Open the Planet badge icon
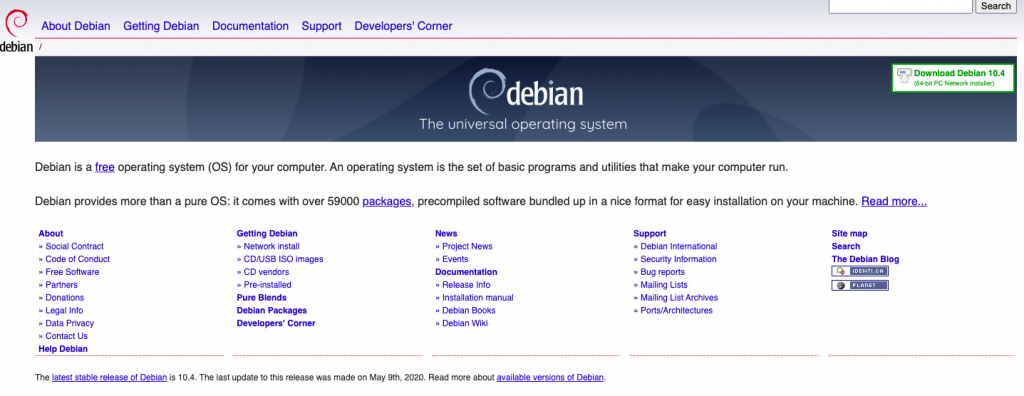 [x=859, y=286]
